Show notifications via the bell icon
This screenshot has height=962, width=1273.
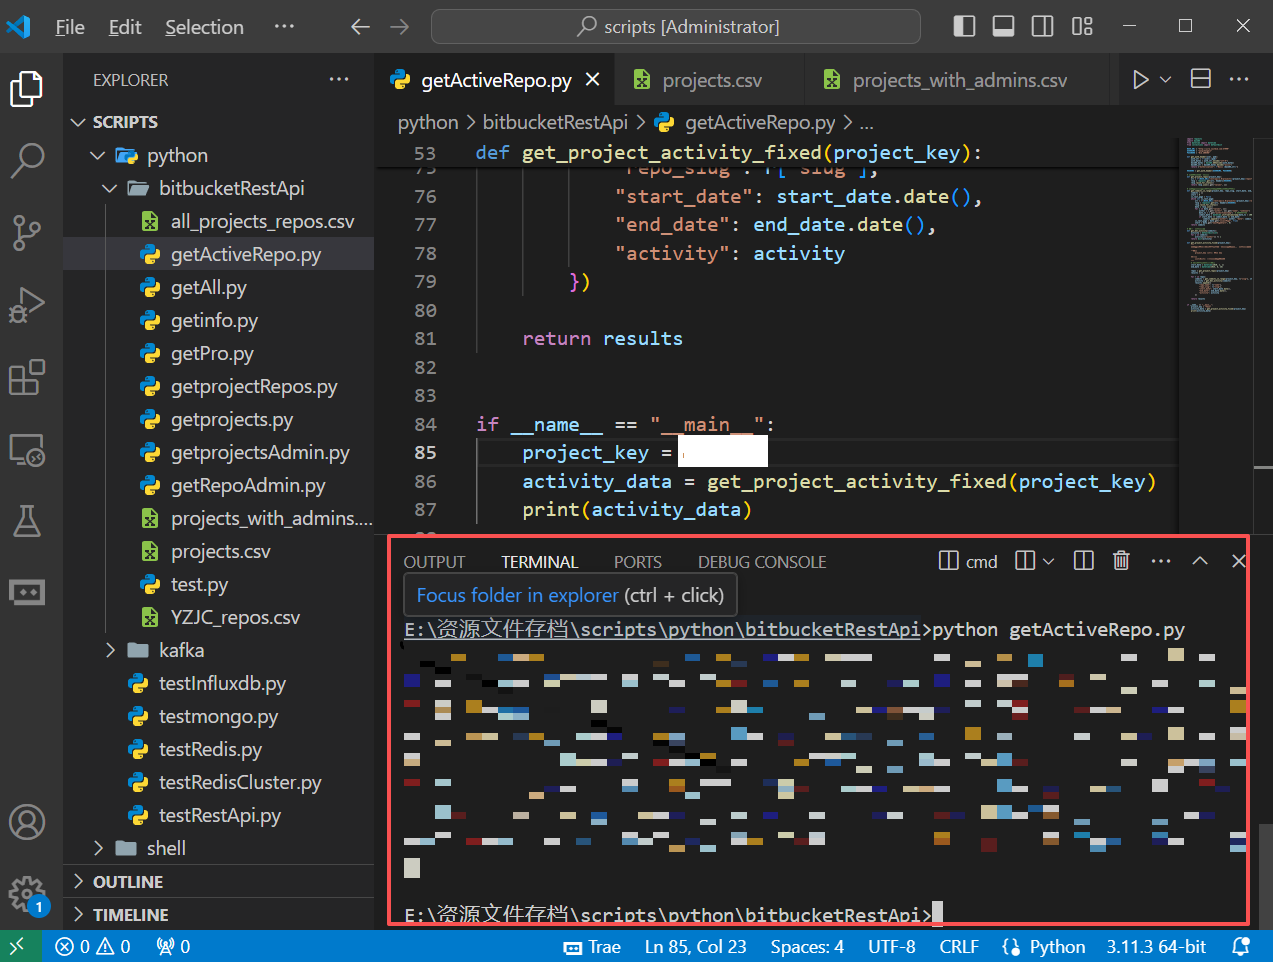pyautogui.click(x=1241, y=947)
